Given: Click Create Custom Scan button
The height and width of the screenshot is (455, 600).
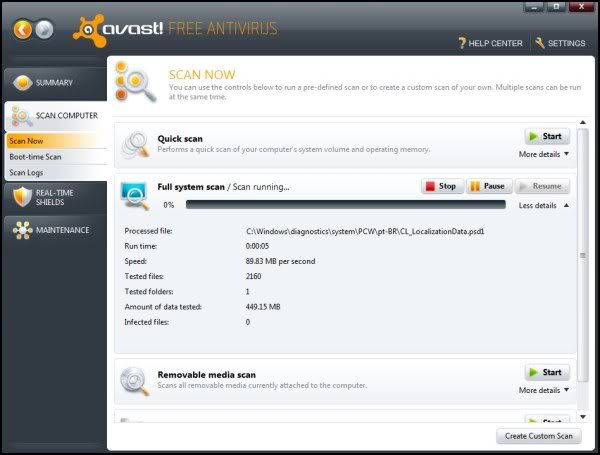Looking at the screenshot, I should [x=539, y=436].
